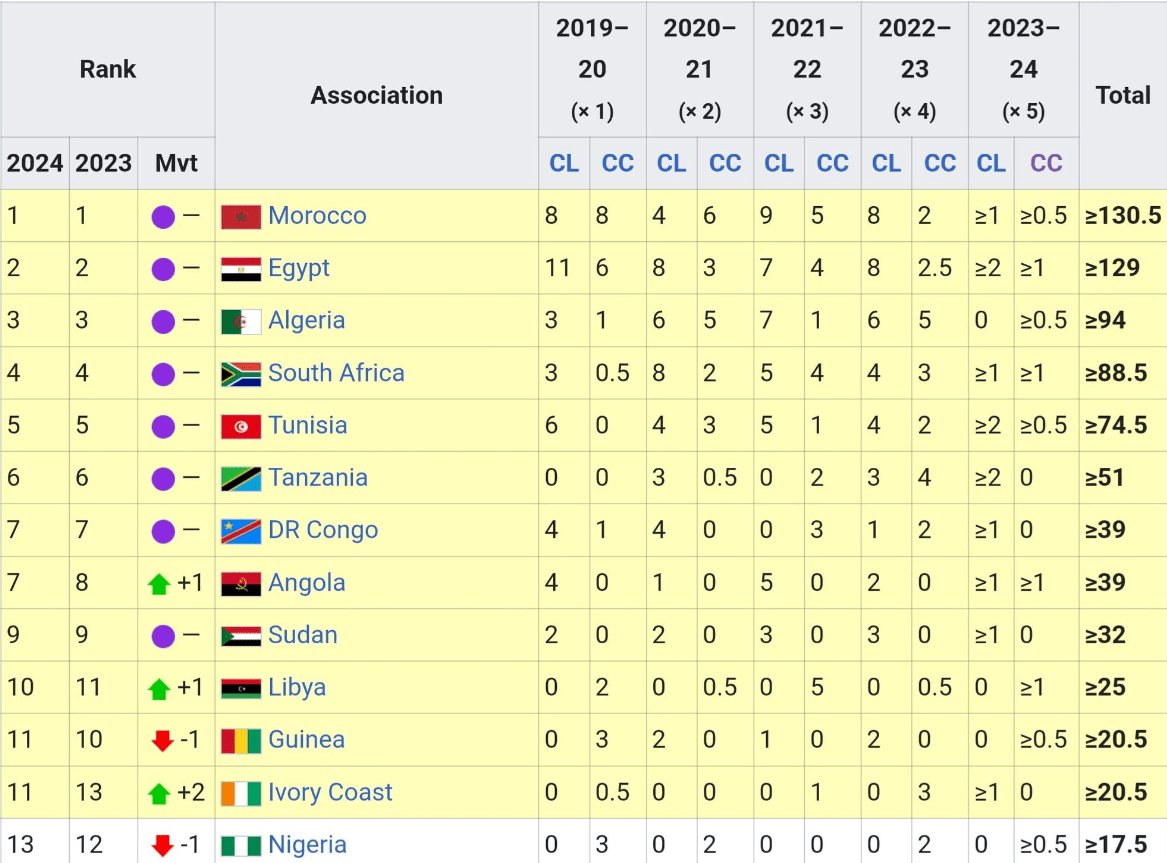Click Sudan's purple no-movement circle
Image resolution: width=1167 pixels, height=863 pixels.
pyautogui.click(x=163, y=636)
